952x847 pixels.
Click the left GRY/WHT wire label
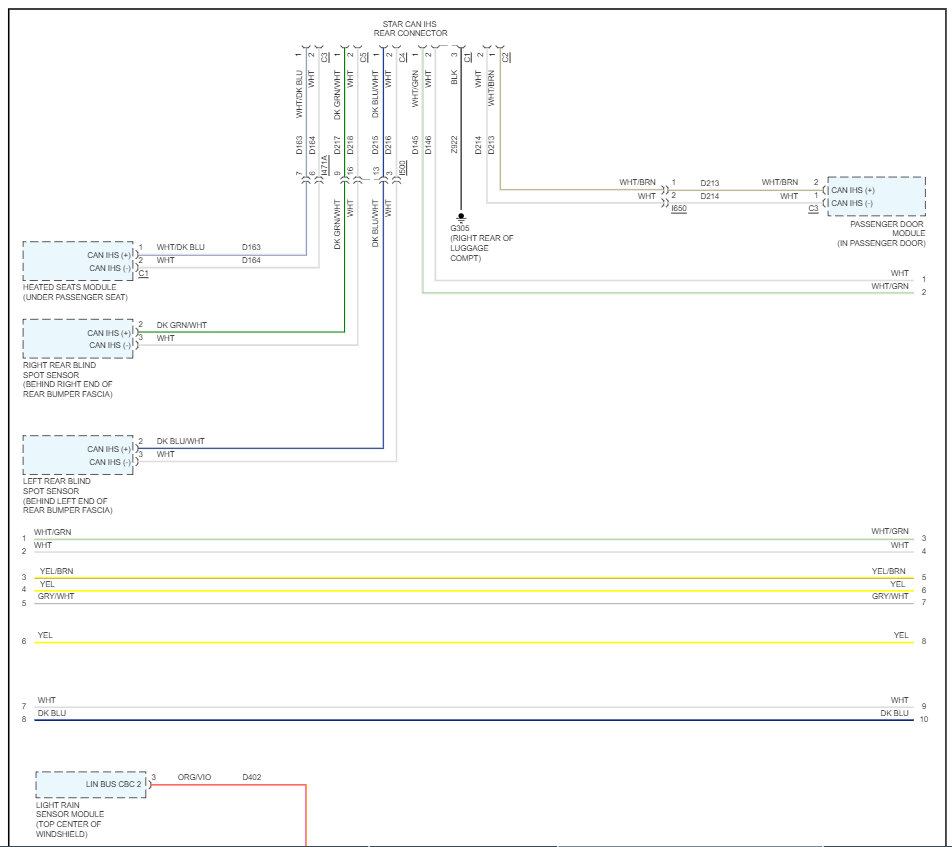click(x=56, y=596)
